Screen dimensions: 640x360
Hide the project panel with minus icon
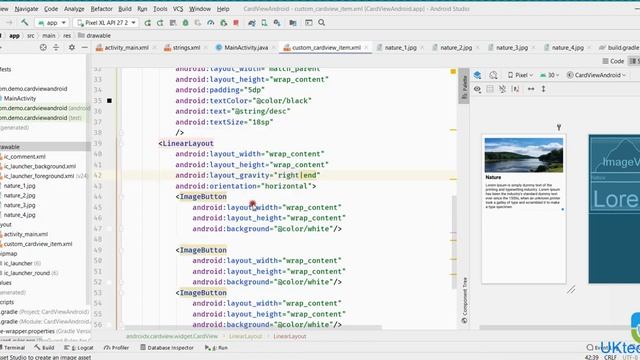pos(84,47)
